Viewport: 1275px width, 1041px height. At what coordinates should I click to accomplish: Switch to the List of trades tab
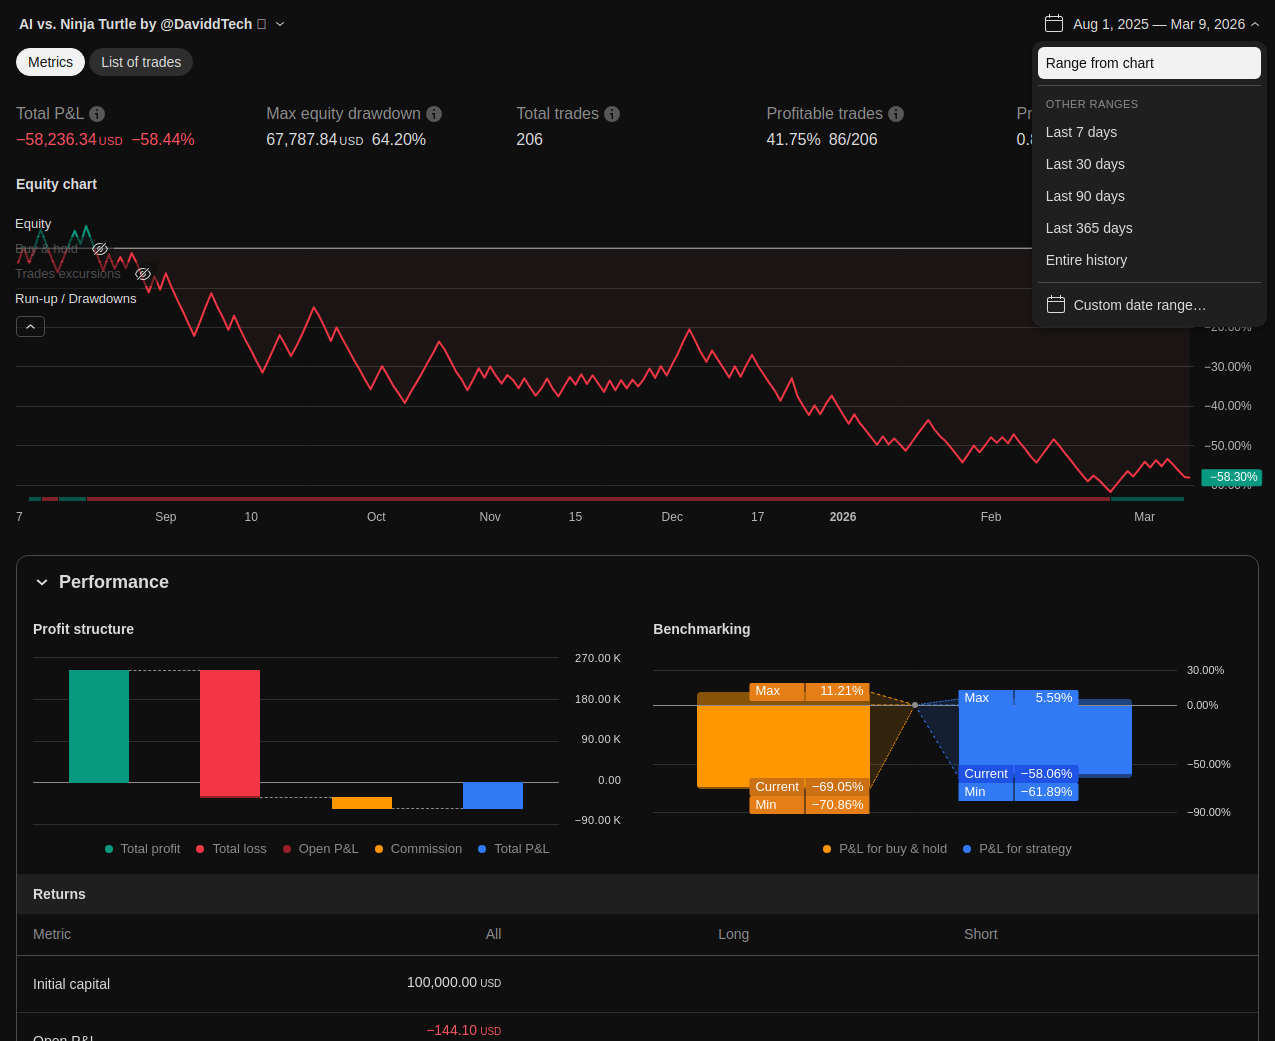point(141,62)
